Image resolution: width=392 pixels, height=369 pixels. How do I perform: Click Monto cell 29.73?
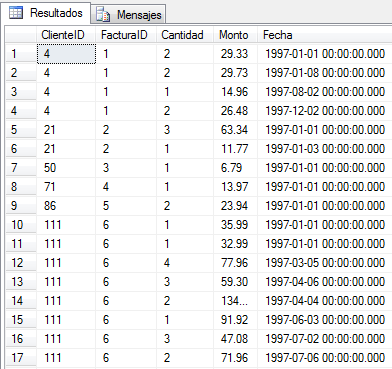235,73
